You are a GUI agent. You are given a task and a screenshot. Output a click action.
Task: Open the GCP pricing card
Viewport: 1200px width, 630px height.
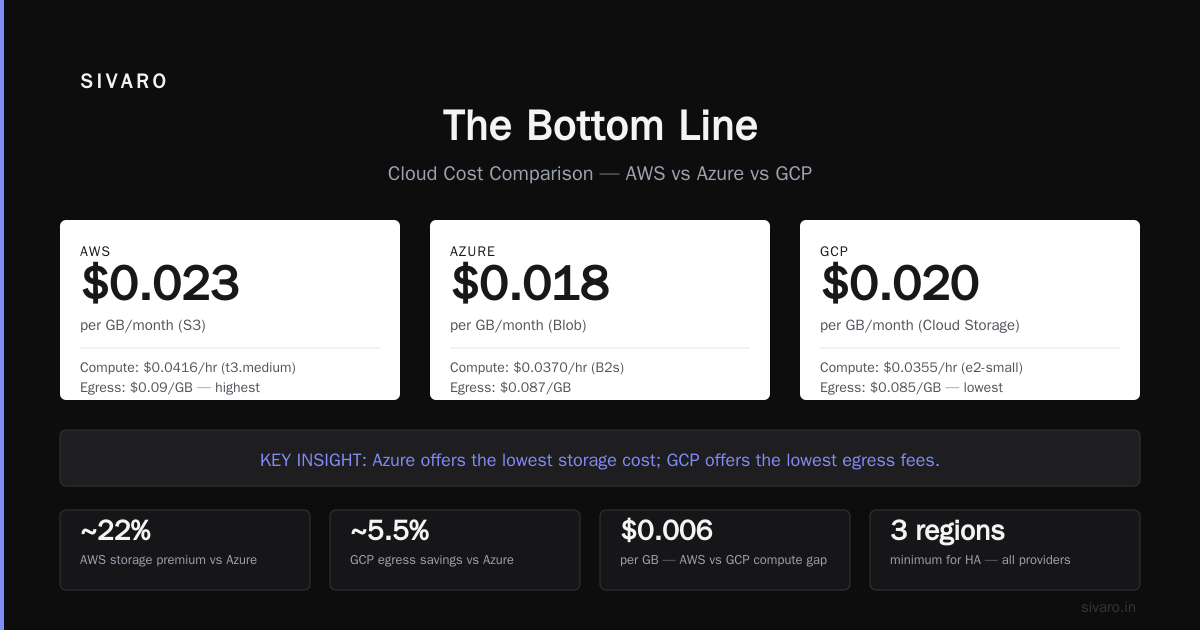(x=970, y=310)
